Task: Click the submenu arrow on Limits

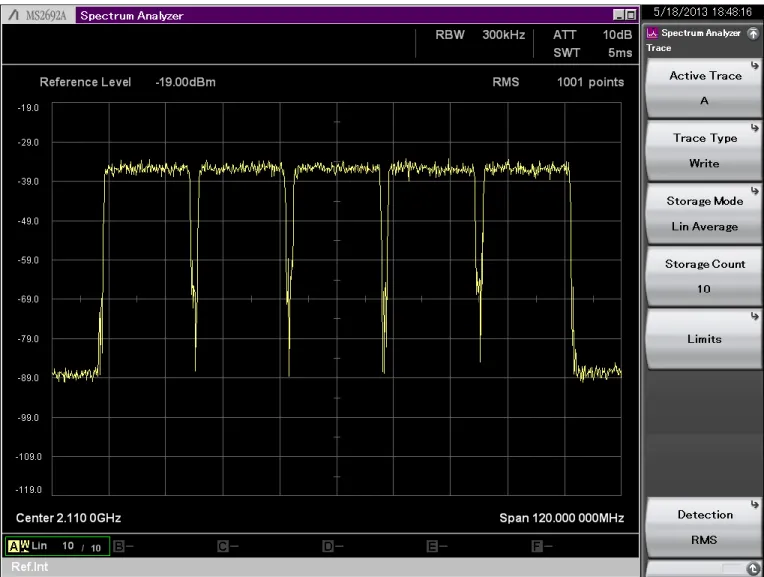Action: 755,316
